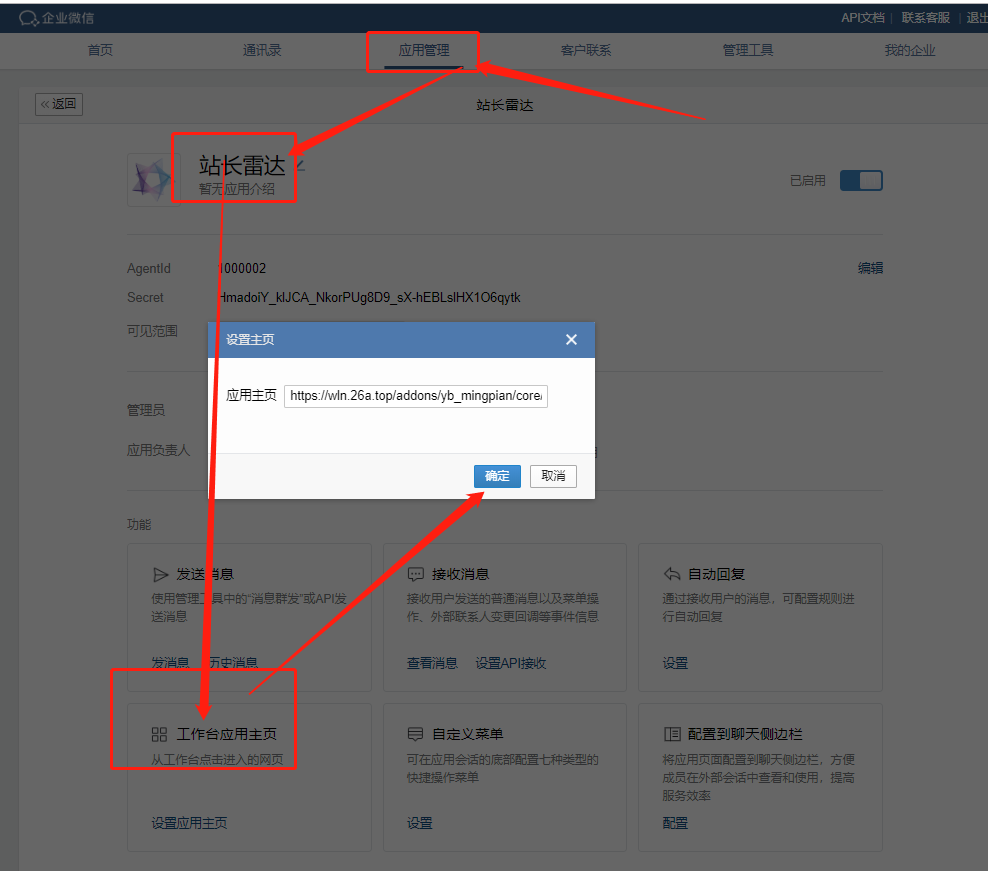The image size is (988, 871).
Task: Open the 应用管理 tab
Action: pyautogui.click(x=423, y=50)
